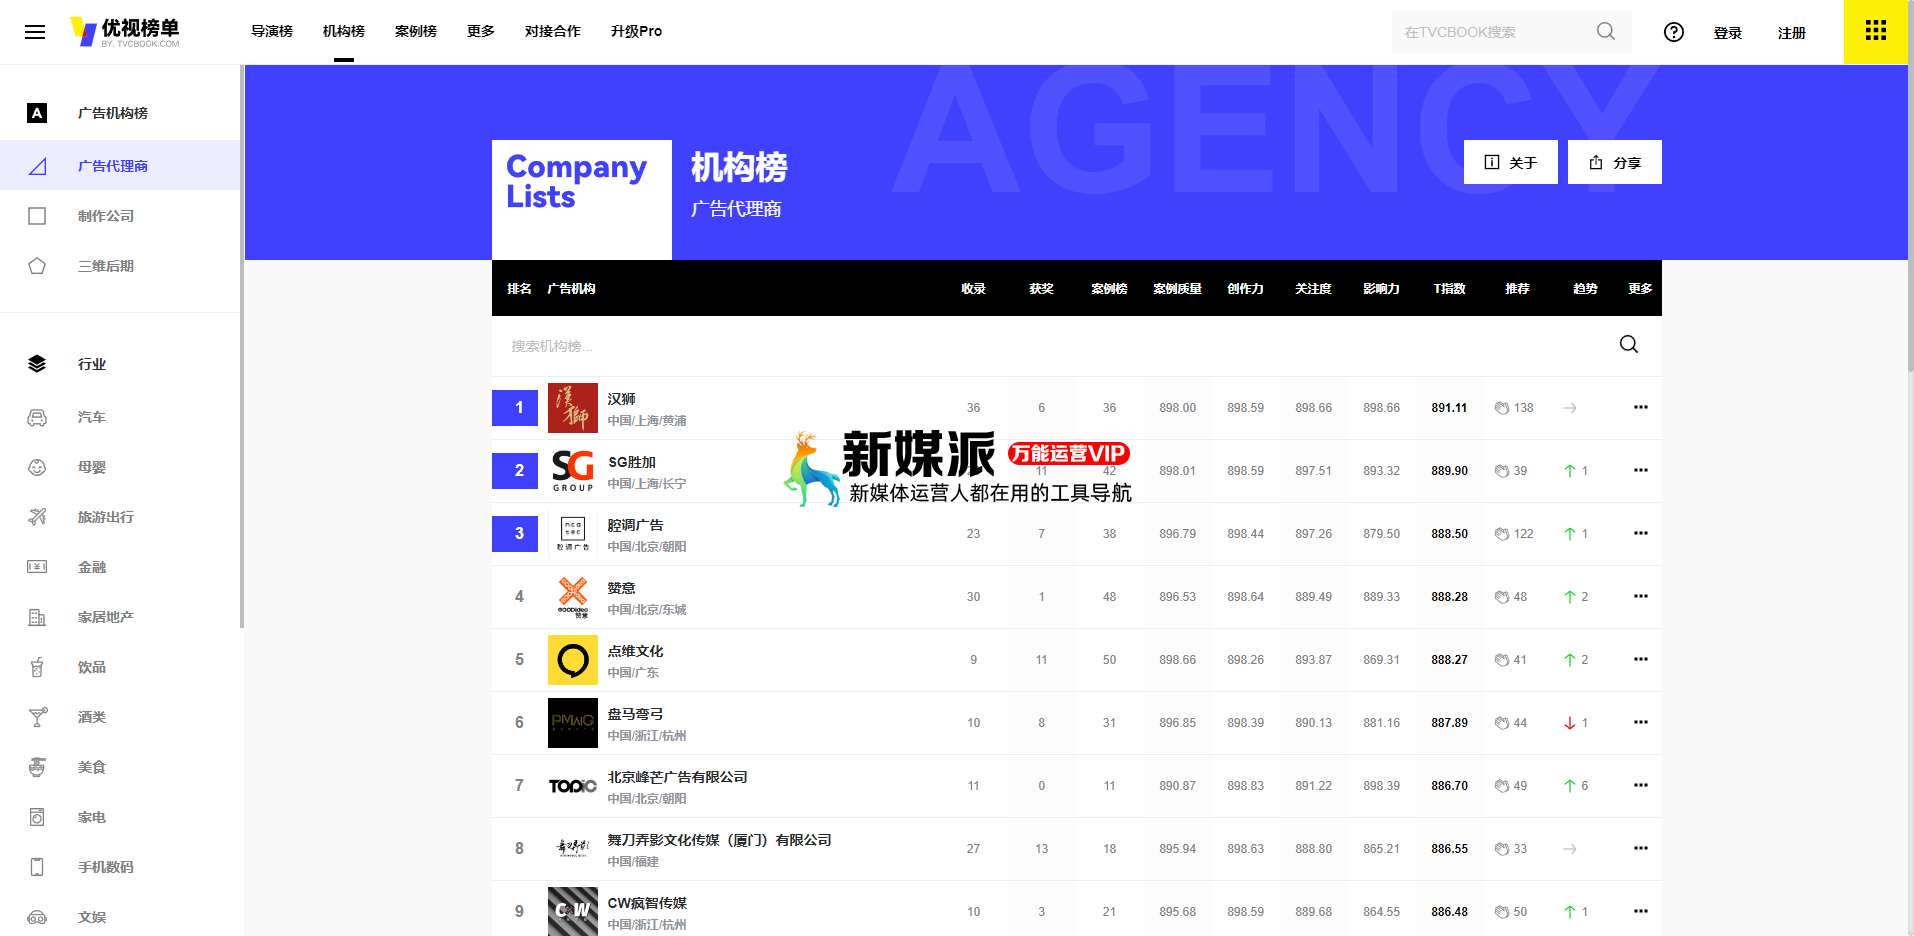Click the 北京峰芒广告有限公司 agency name
The width and height of the screenshot is (1914, 936).
(678, 777)
